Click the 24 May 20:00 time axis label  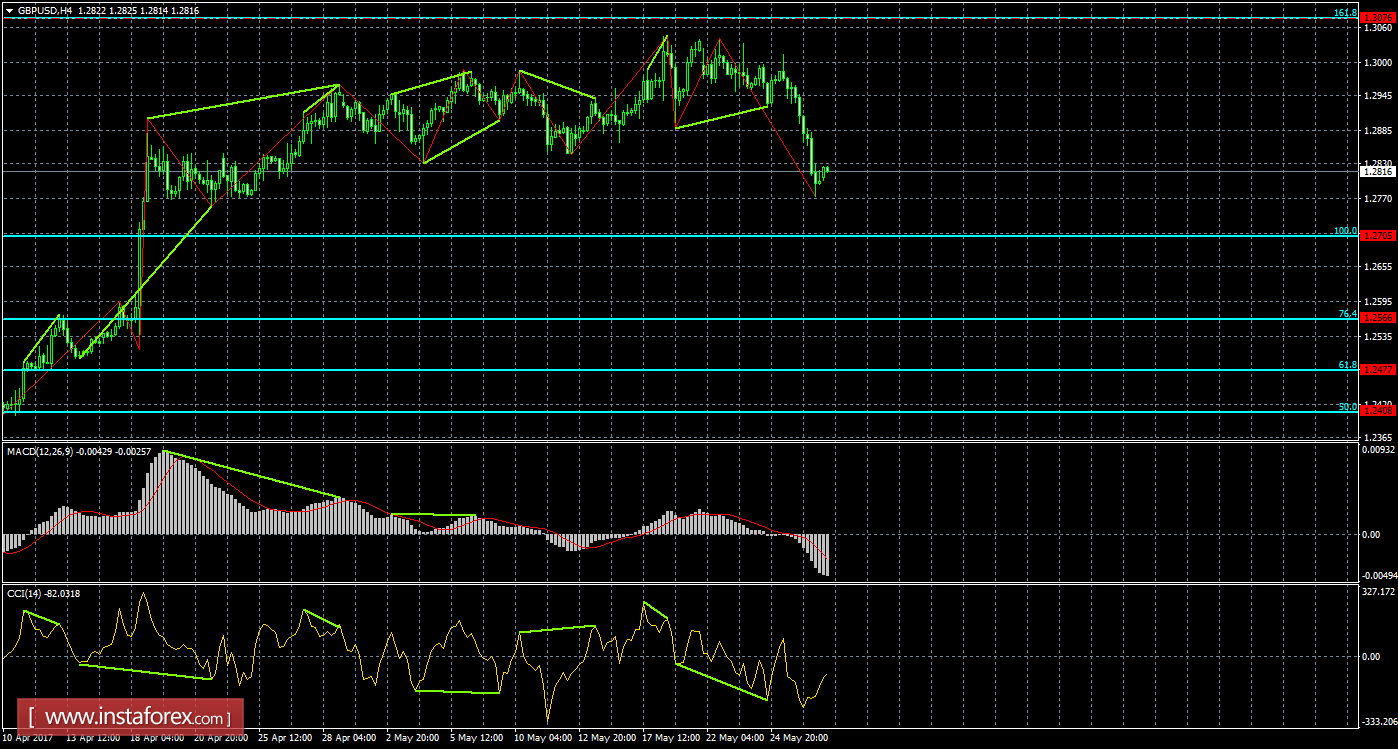click(799, 738)
